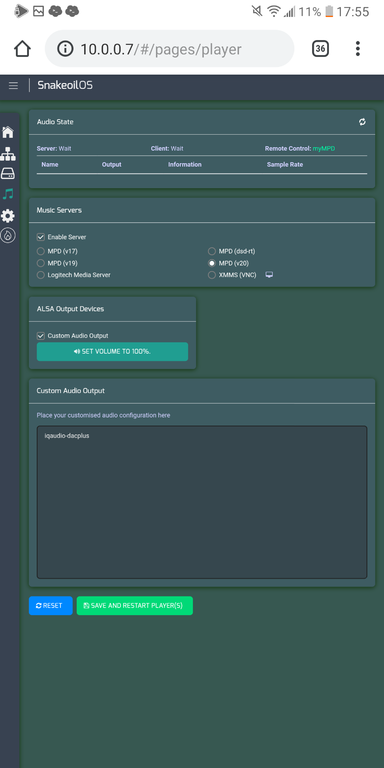
Task: Select the XMMS (VNC) radio option
Action: [x=212, y=275]
